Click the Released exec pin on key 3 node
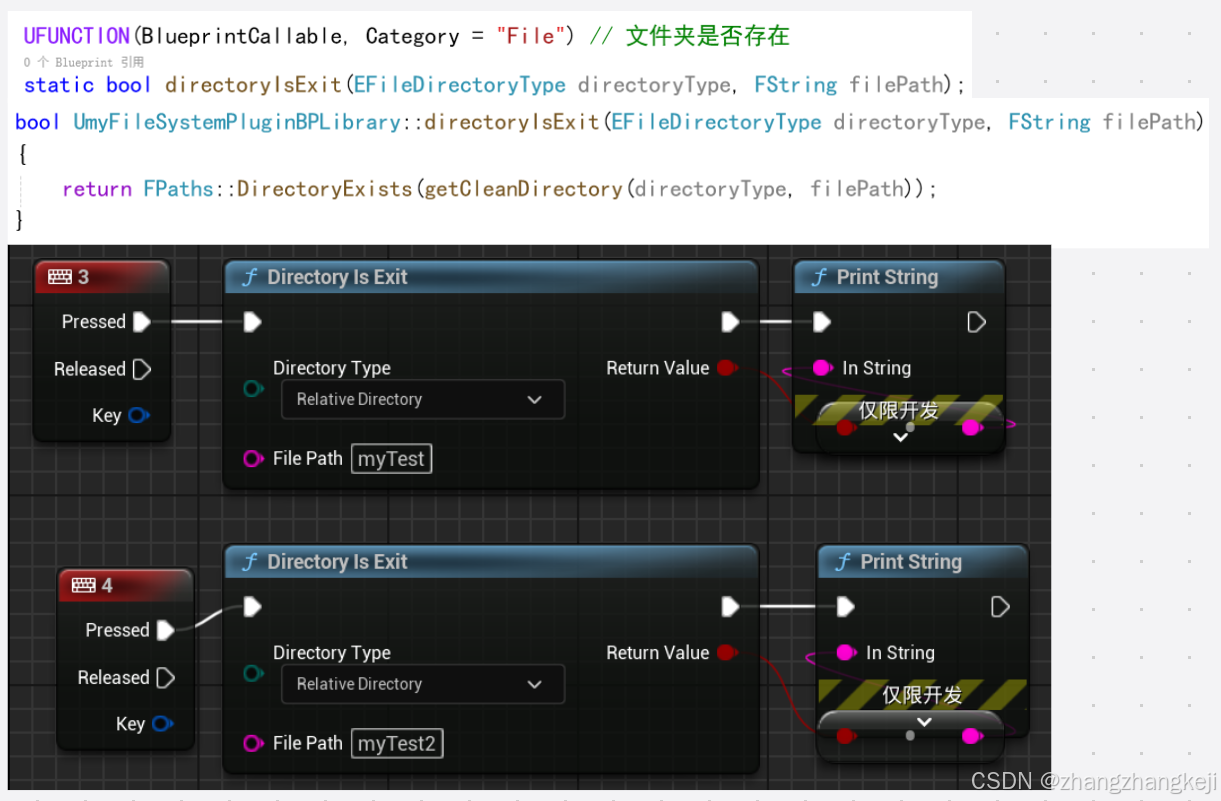 (x=142, y=369)
